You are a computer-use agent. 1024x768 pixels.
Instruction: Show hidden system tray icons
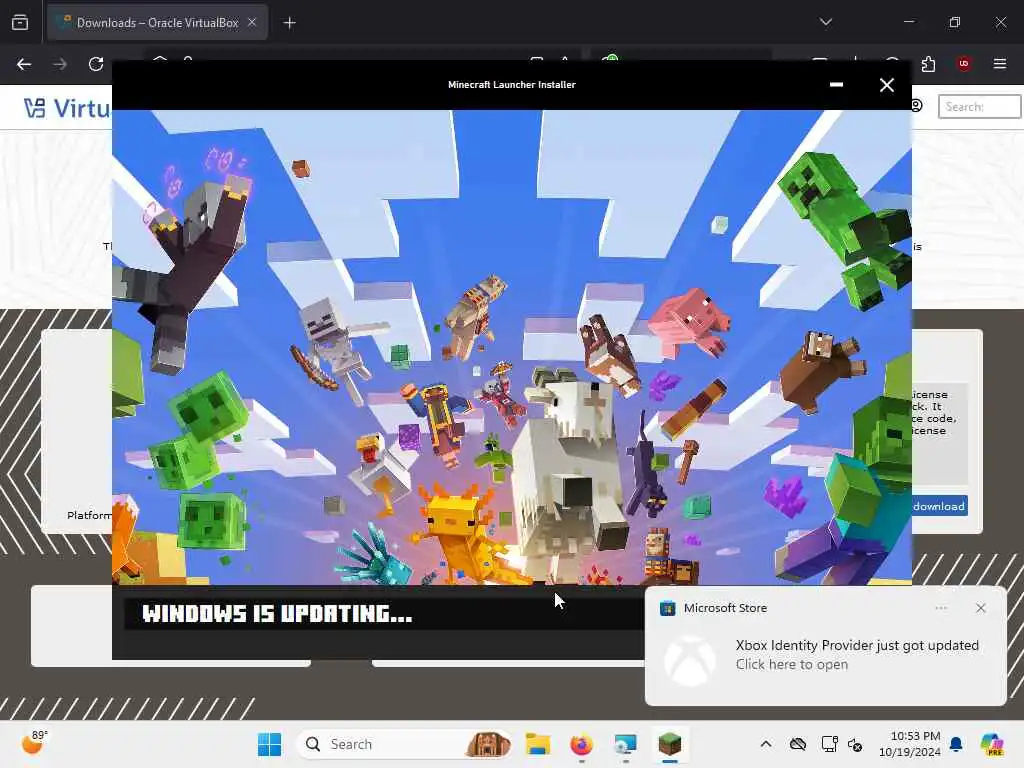tap(766, 744)
